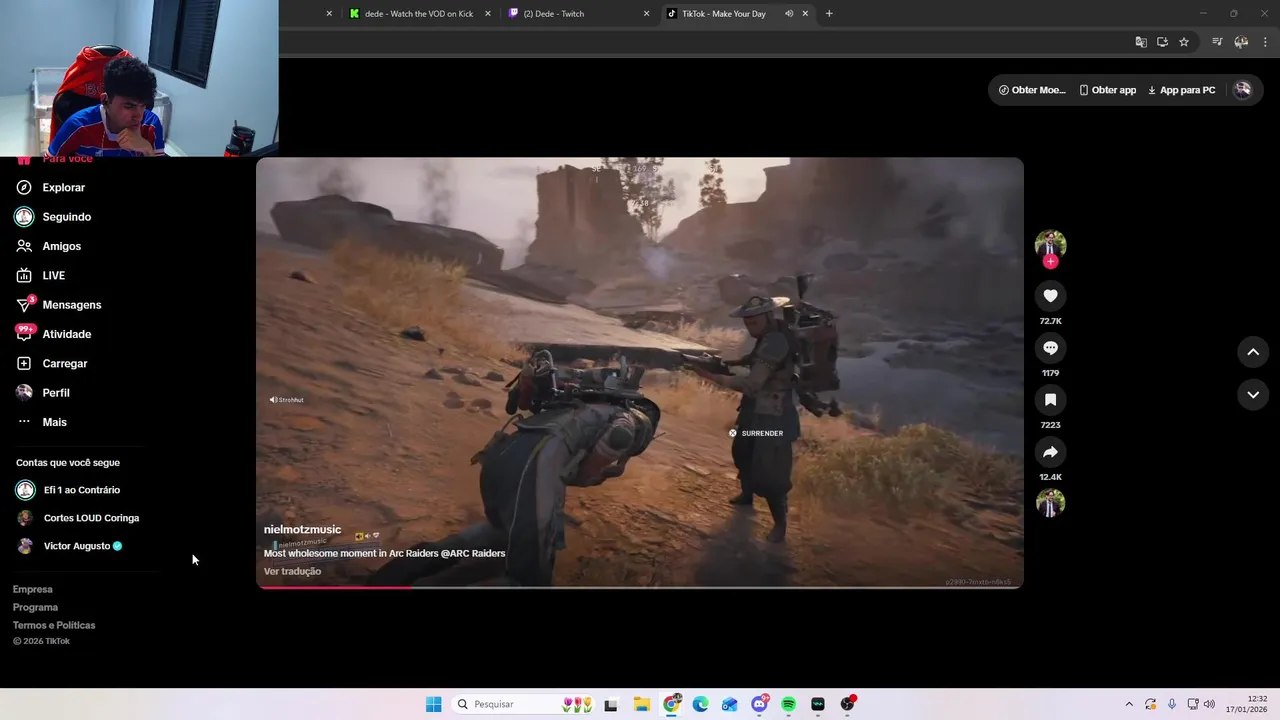Open the creator avatar above the like button

1050,245
